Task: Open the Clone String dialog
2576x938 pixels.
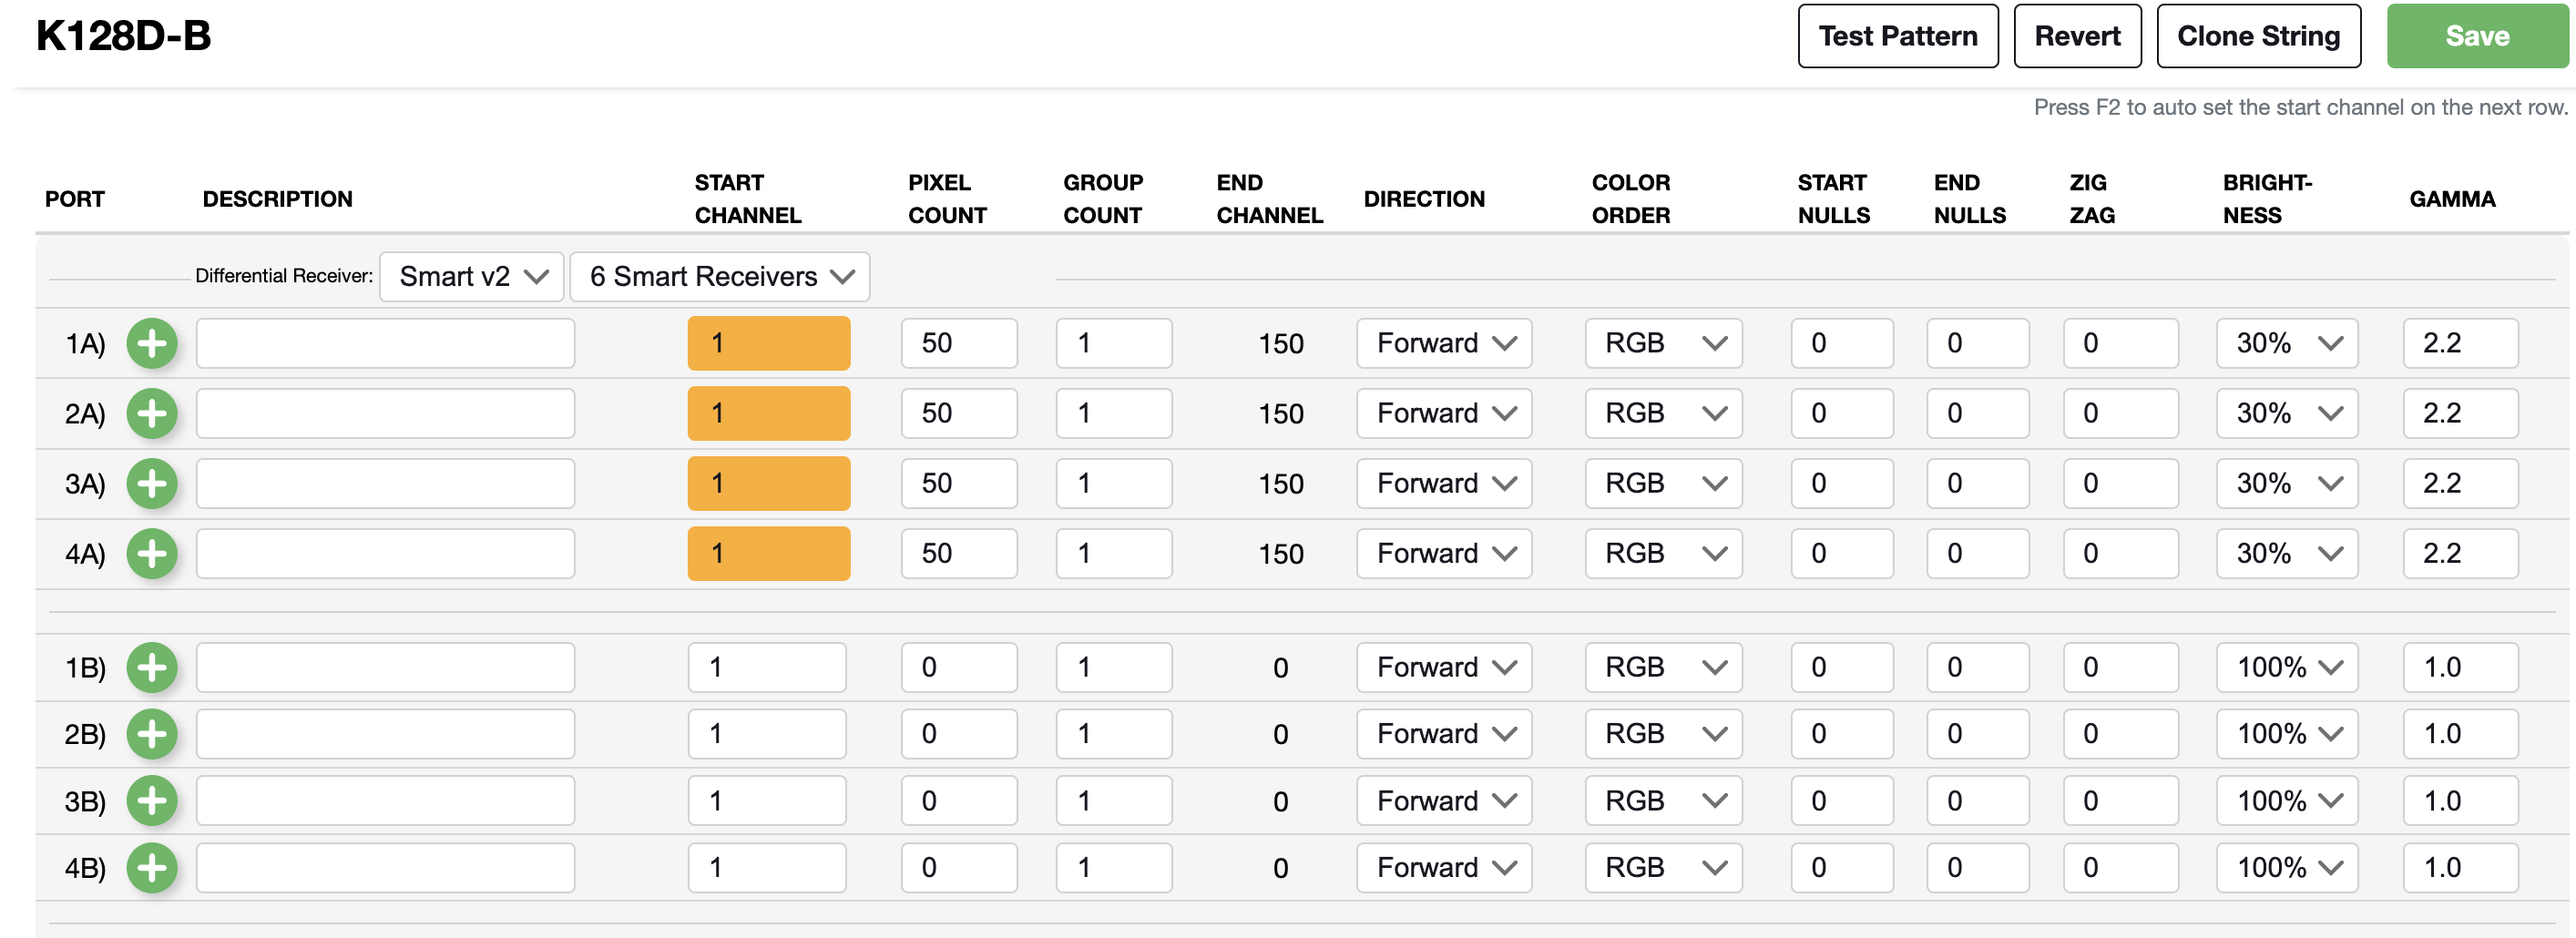Action: (2259, 36)
